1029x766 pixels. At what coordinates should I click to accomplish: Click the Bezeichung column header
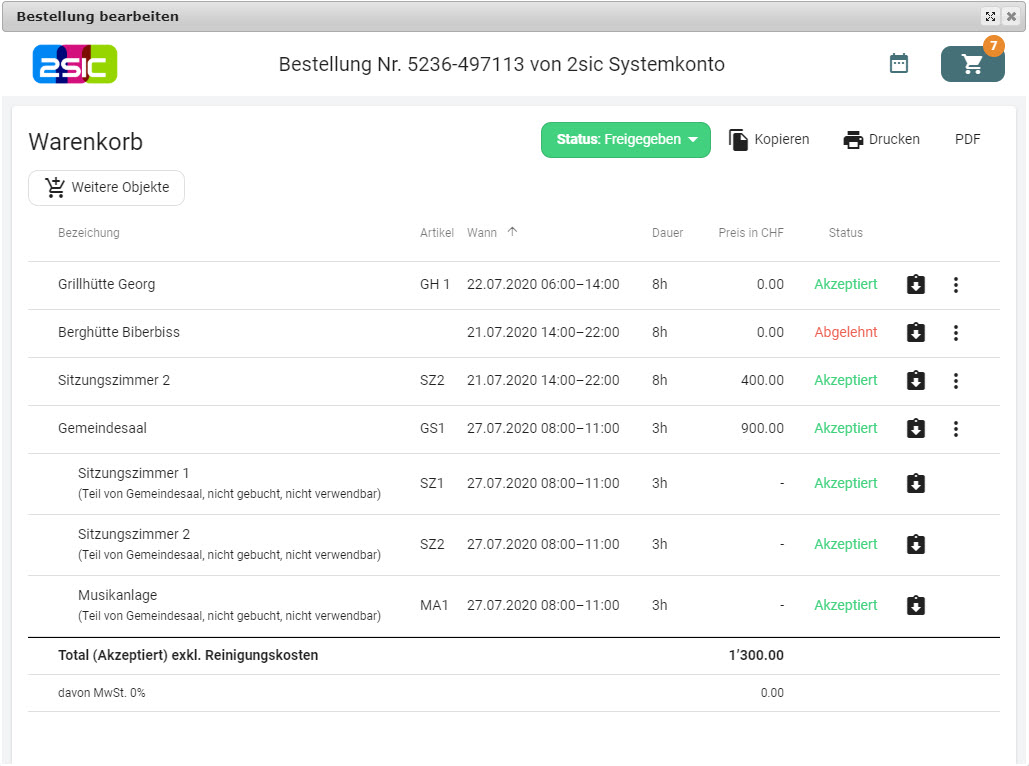click(x=89, y=233)
